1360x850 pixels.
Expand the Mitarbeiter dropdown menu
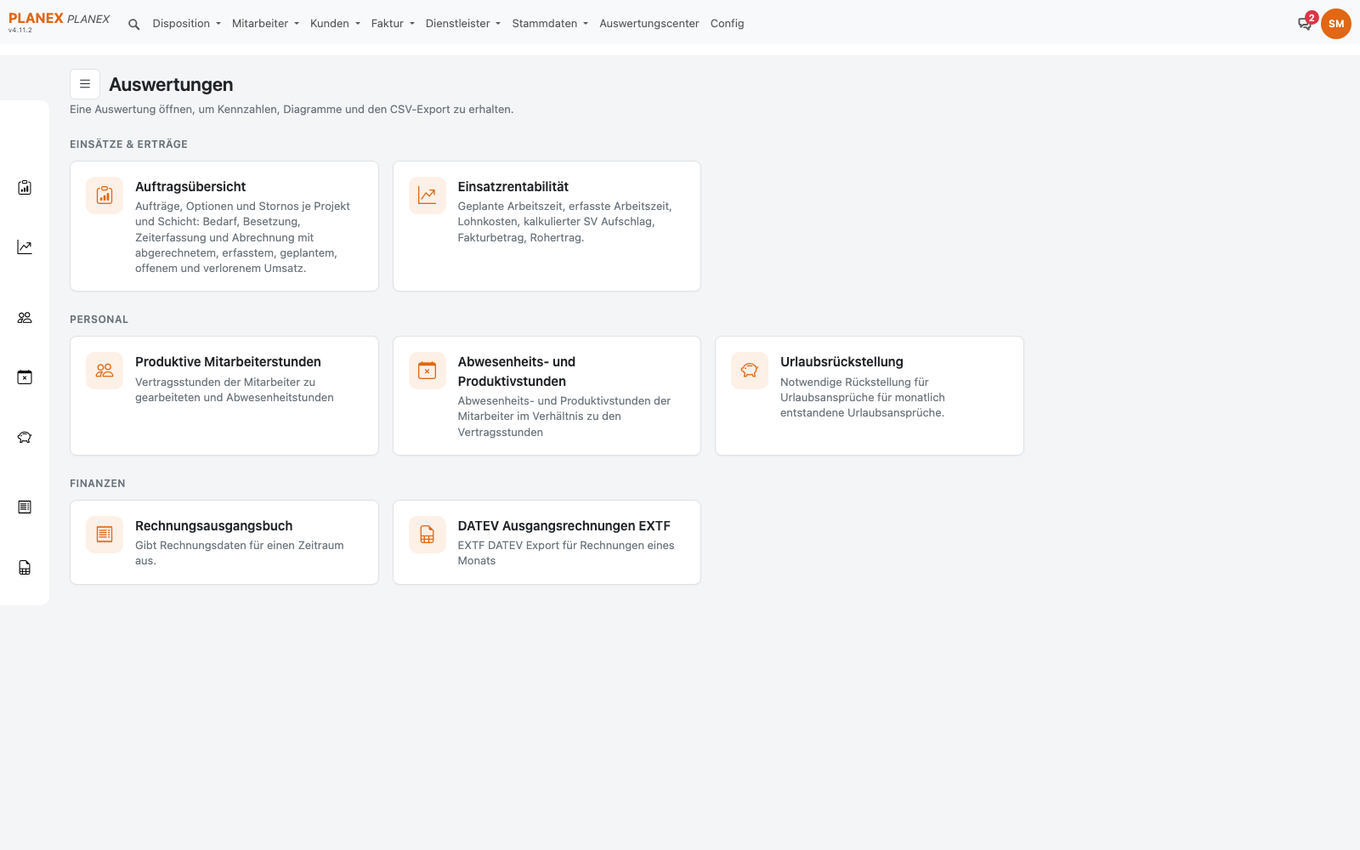click(x=265, y=23)
